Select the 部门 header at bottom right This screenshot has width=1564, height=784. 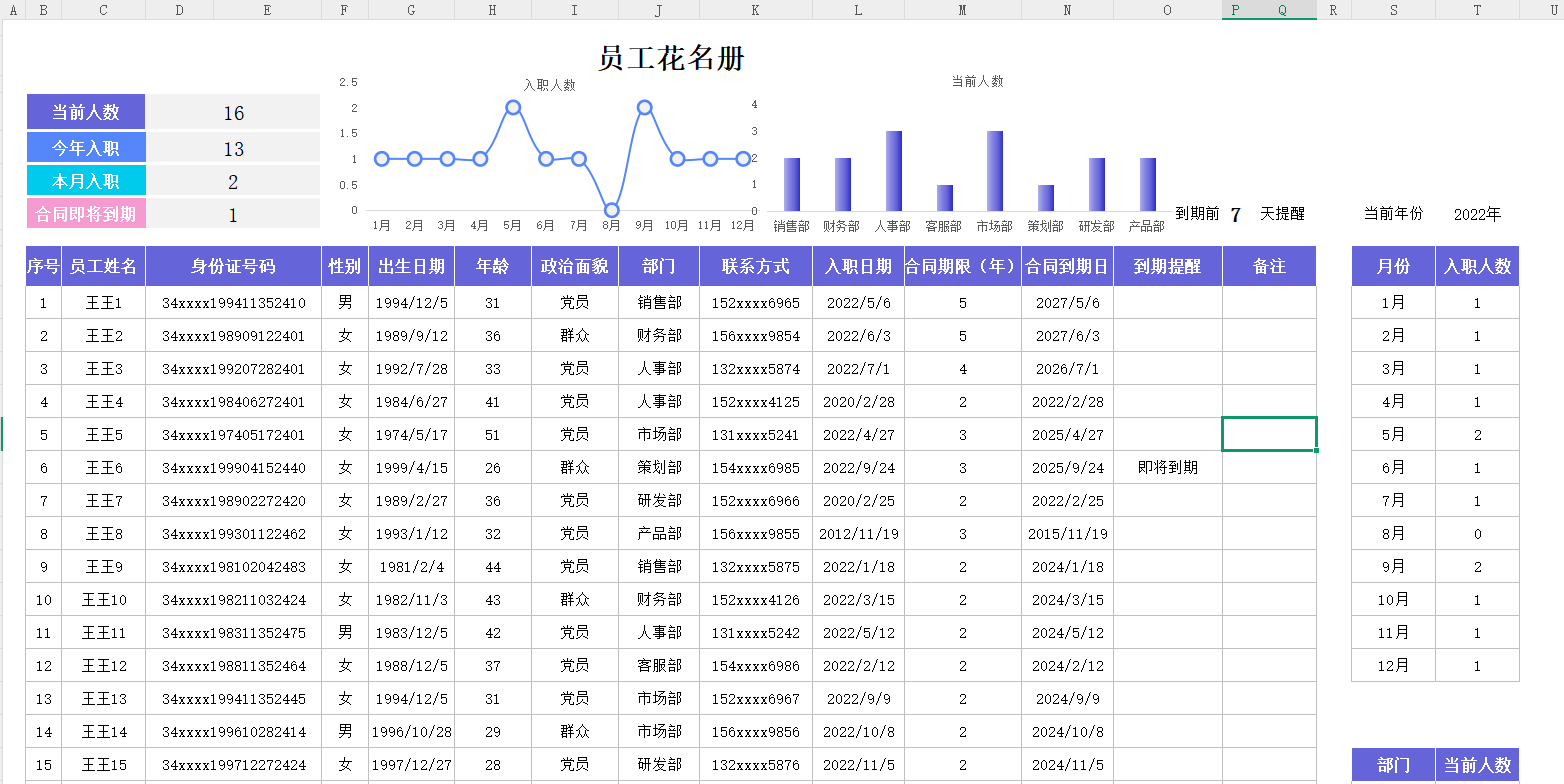coord(1392,764)
